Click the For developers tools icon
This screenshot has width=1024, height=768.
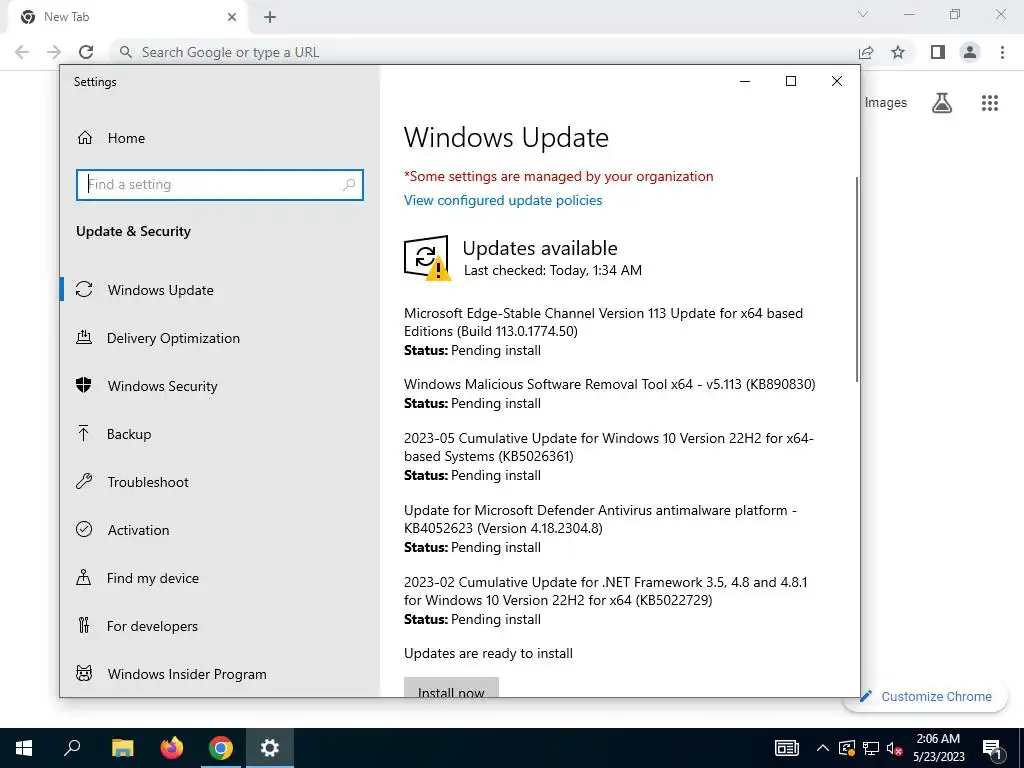pos(84,626)
